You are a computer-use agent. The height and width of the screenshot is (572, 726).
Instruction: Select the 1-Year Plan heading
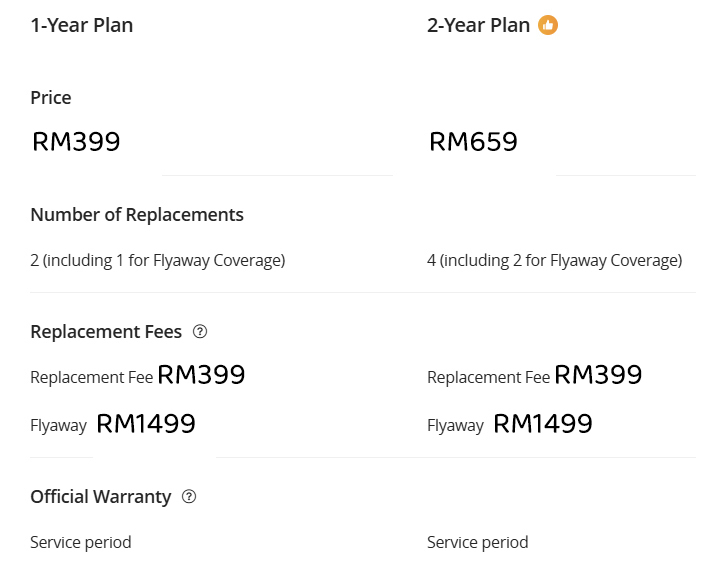click(82, 25)
